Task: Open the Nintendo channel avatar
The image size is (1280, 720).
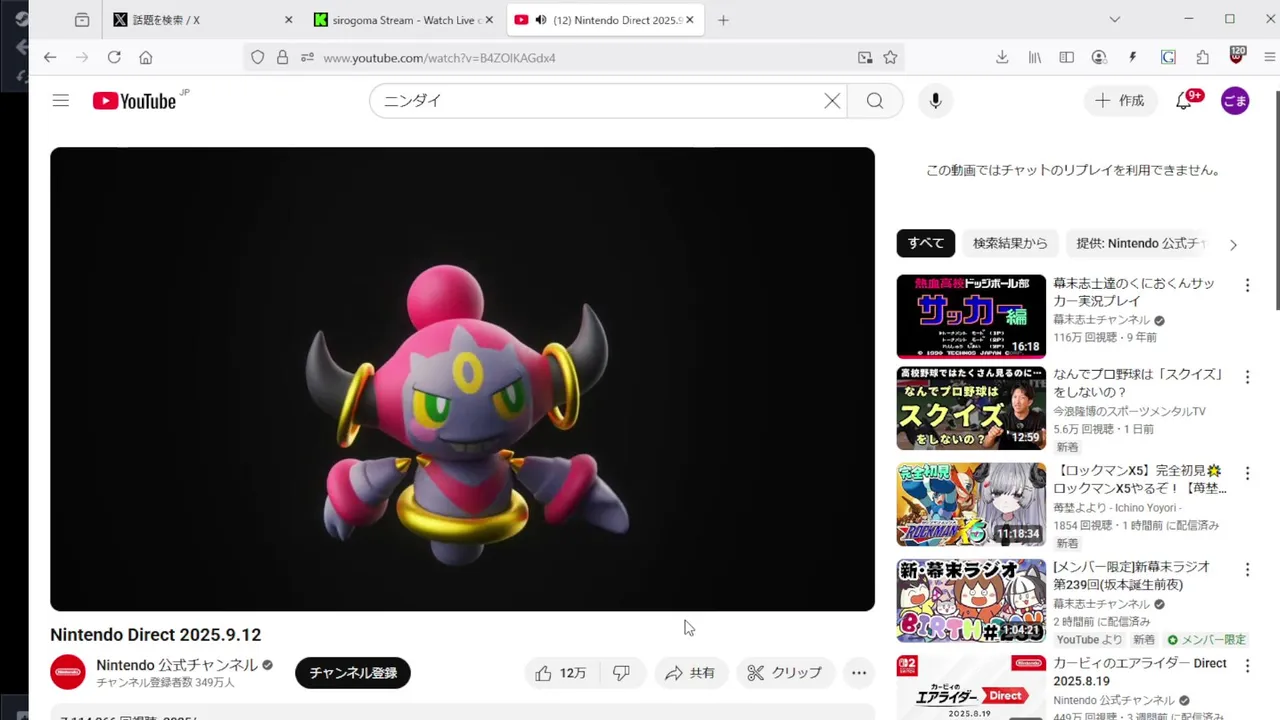Action: pyautogui.click(x=68, y=672)
